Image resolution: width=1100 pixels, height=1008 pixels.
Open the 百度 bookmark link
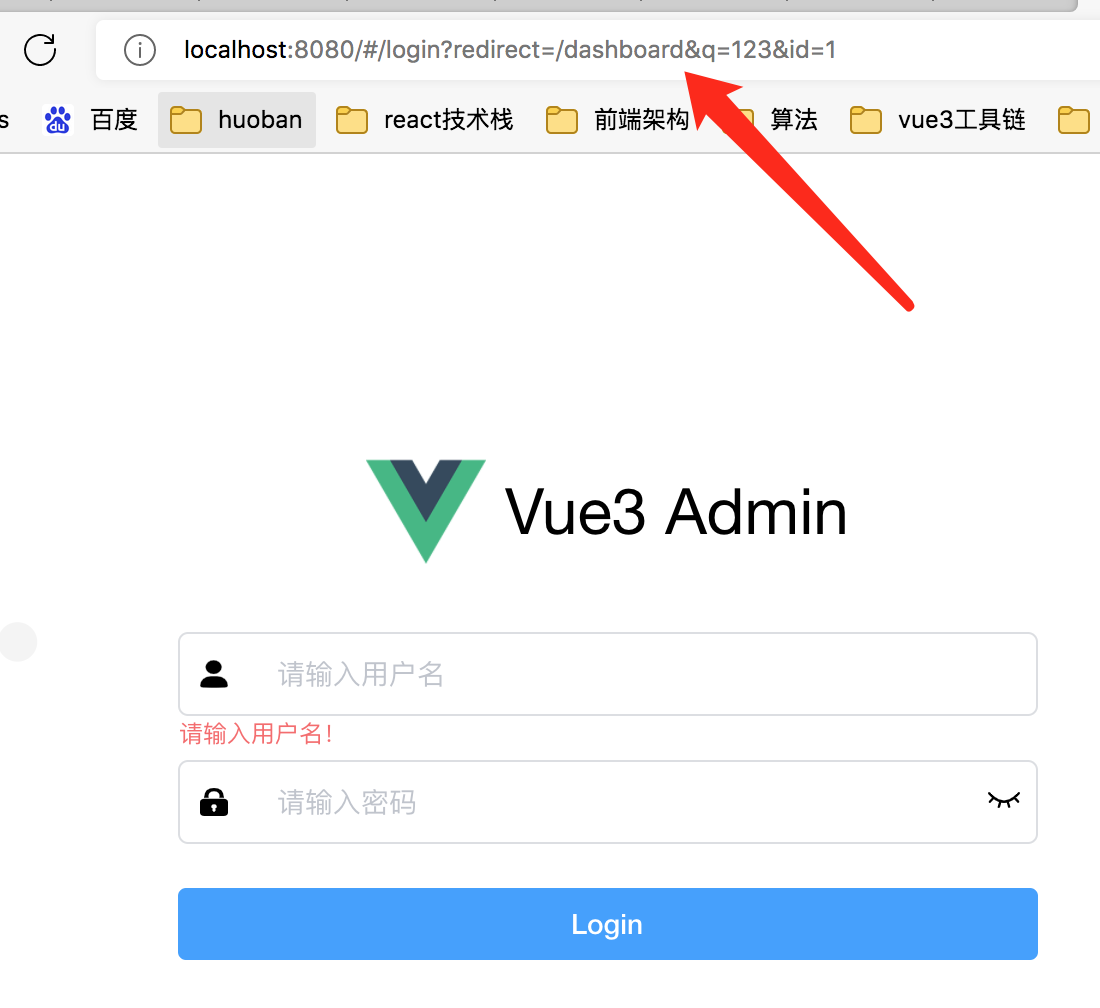(x=90, y=120)
